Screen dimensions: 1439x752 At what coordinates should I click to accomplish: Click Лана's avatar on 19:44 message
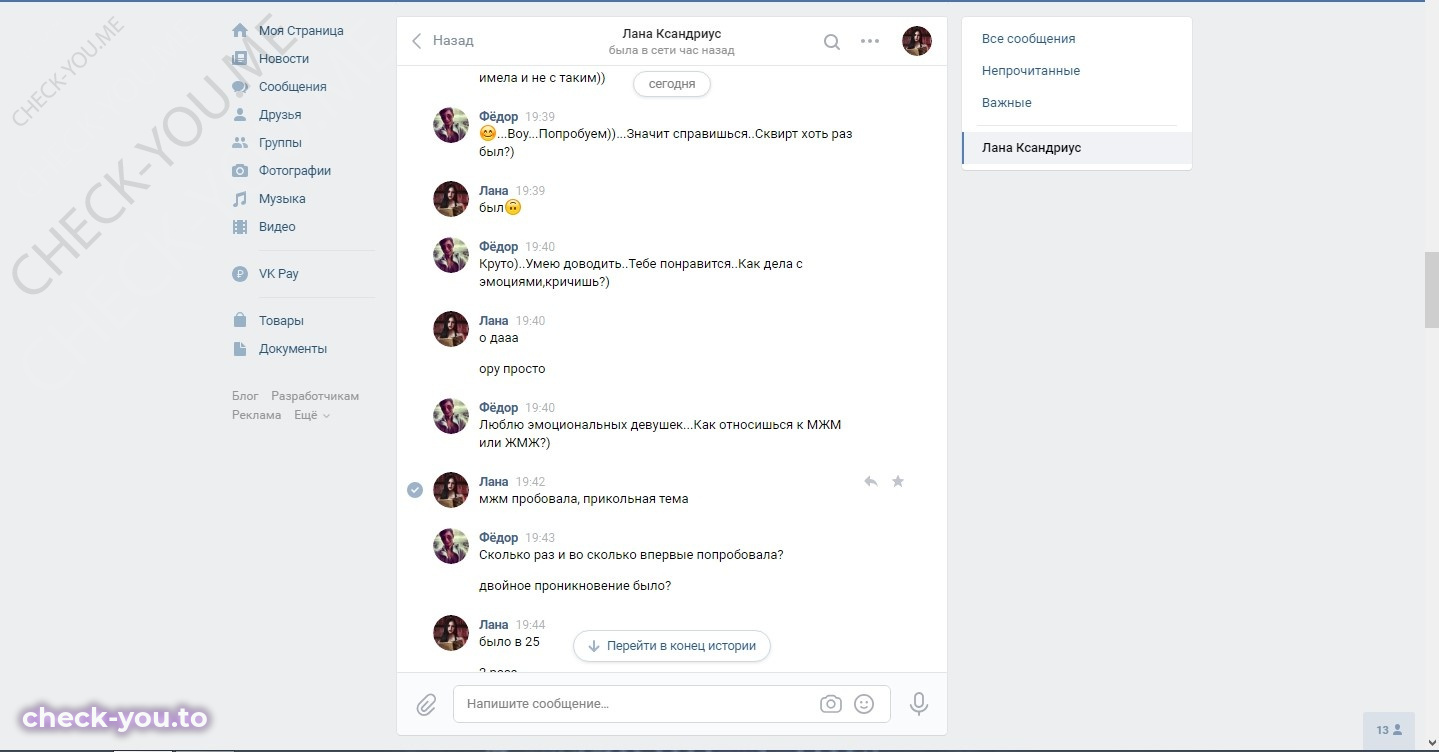pyautogui.click(x=451, y=633)
